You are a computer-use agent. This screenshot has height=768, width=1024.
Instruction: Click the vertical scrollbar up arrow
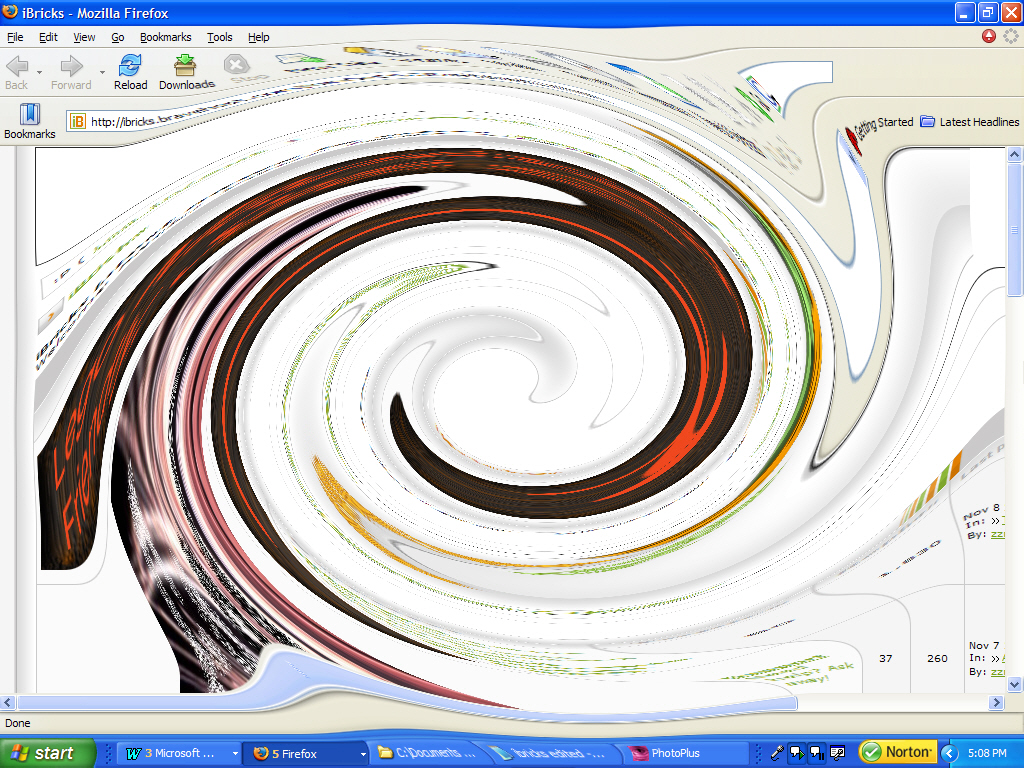[x=1014, y=154]
